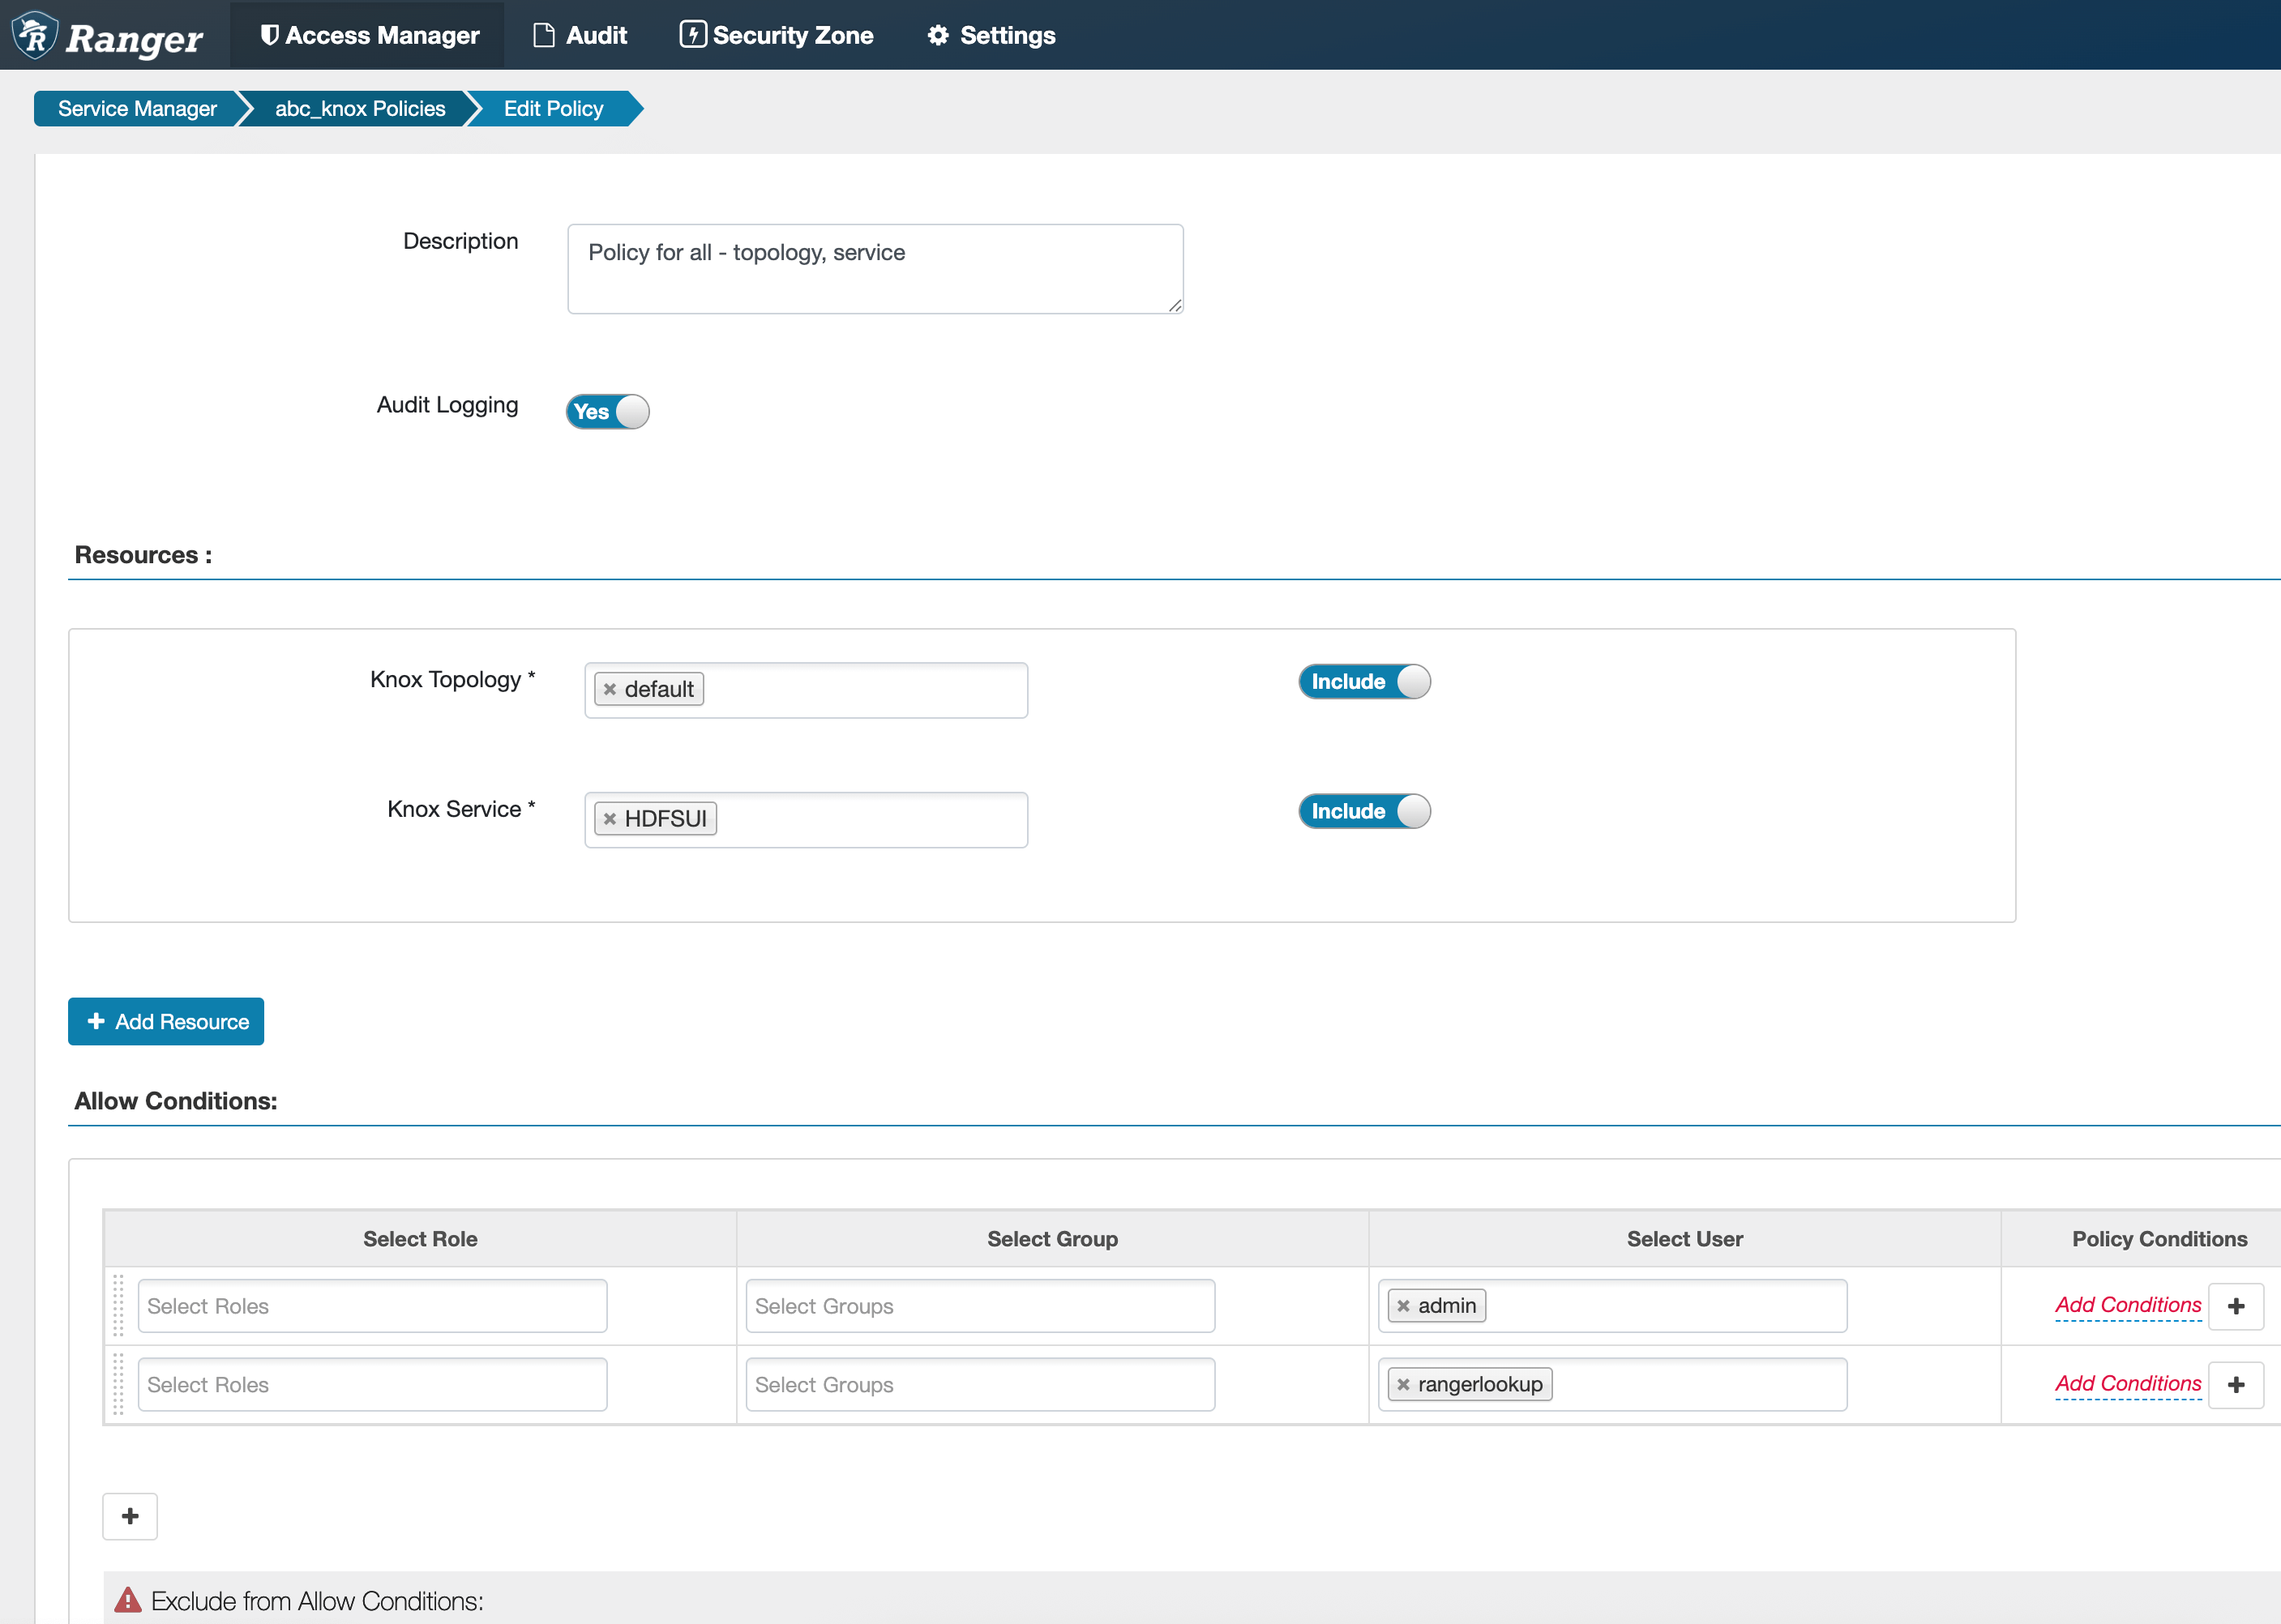Open Security Zone tab

777,35
